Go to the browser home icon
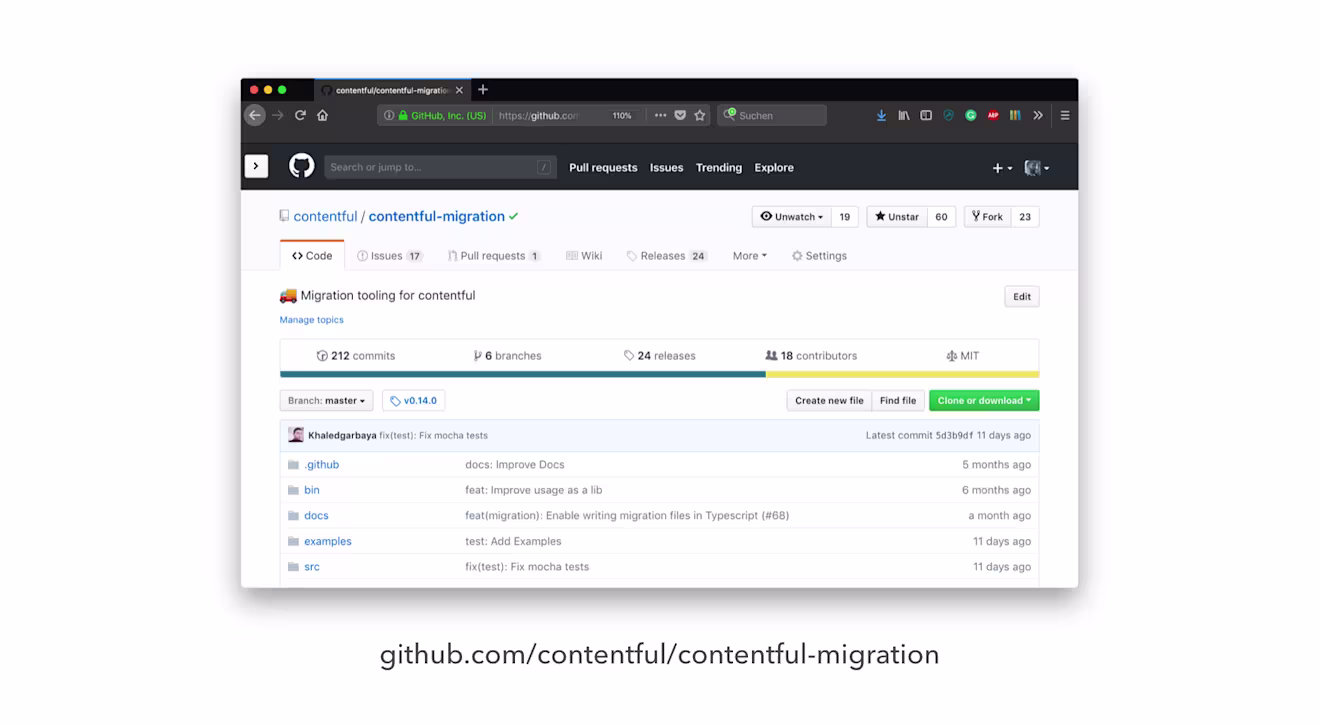Screen dimensions: 1320x724 click(322, 115)
